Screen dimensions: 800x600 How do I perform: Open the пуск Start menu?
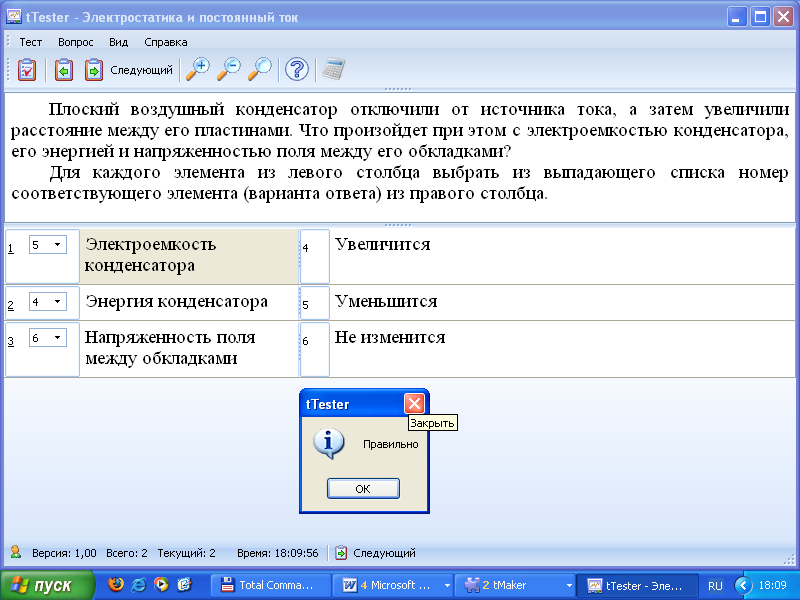pyautogui.click(x=47, y=585)
